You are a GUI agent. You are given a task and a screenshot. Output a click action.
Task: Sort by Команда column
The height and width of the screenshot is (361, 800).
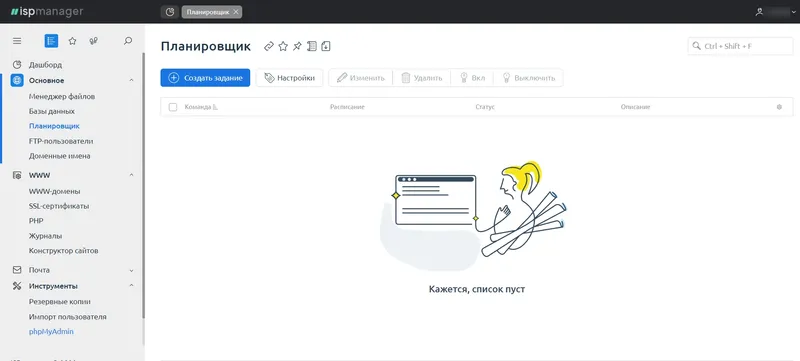click(x=201, y=107)
